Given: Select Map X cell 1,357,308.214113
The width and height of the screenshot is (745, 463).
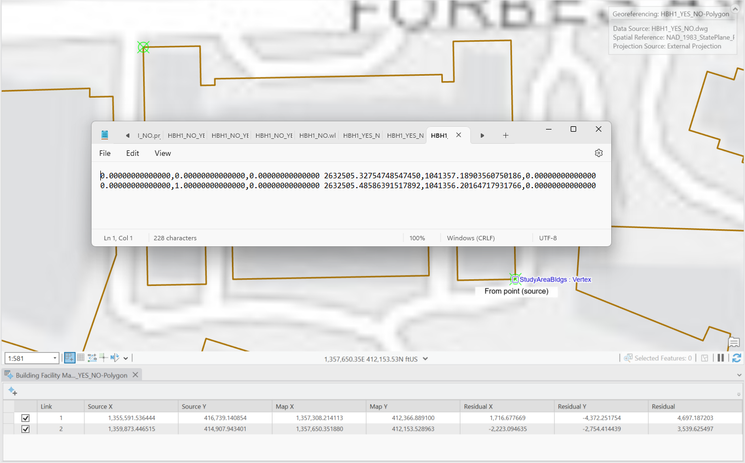Looking at the screenshot, I should (x=320, y=418).
